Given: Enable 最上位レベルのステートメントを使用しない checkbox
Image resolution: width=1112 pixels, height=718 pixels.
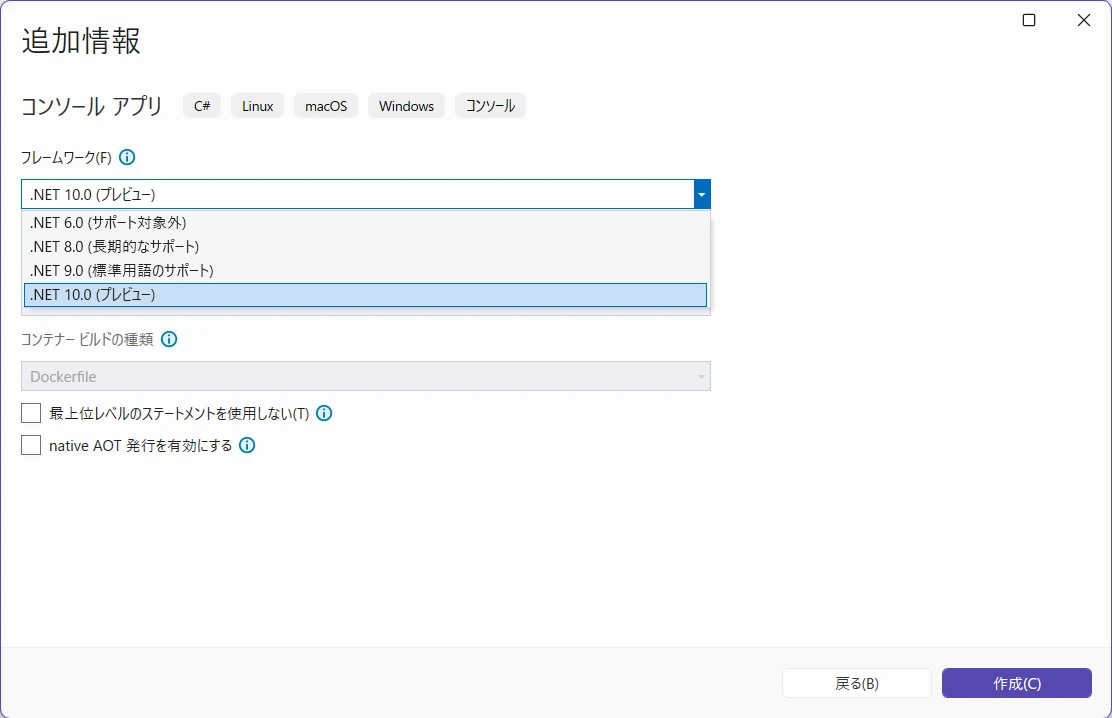Looking at the screenshot, I should click(31, 413).
